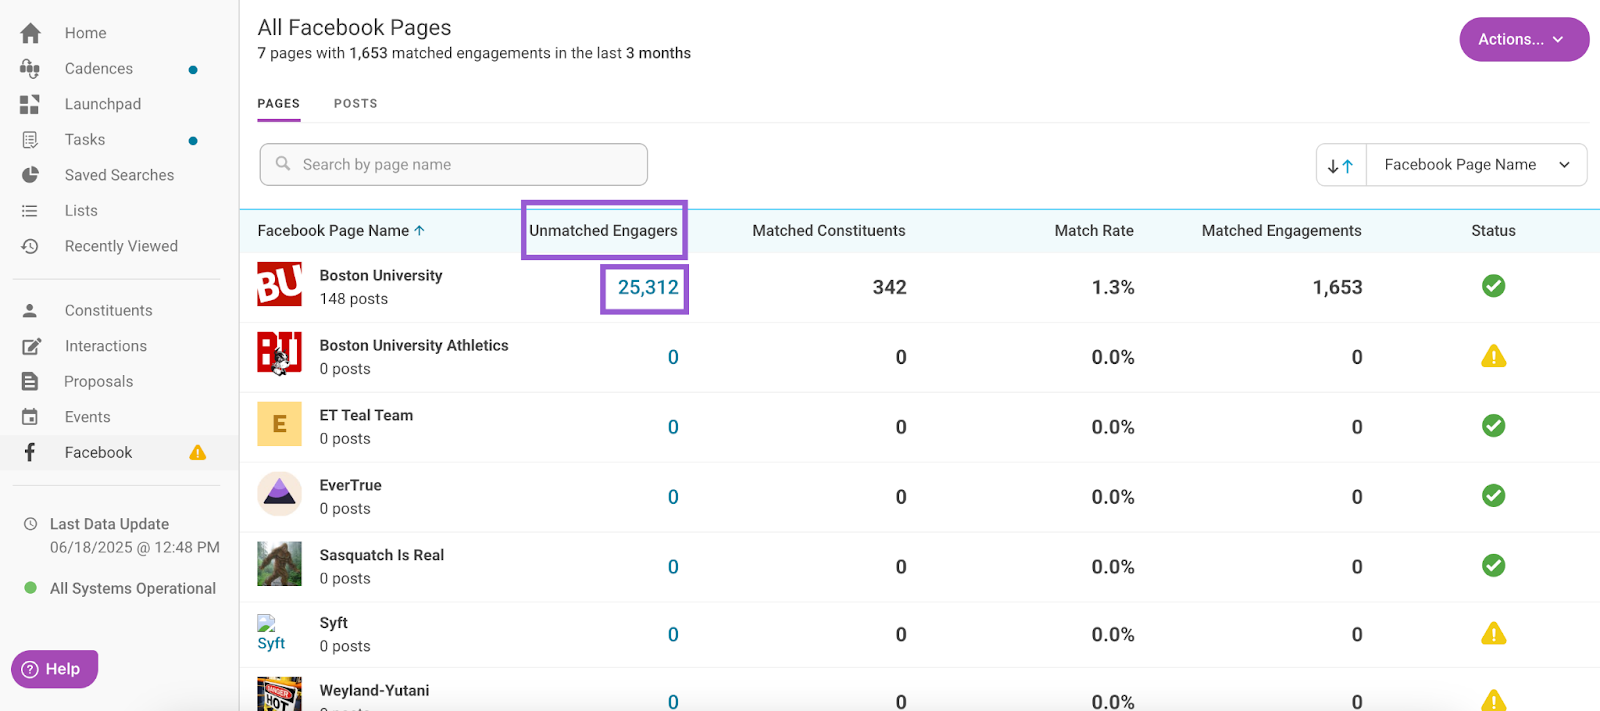Click the Status column header
Viewport: 1600px width, 711px height.
(1493, 230)
